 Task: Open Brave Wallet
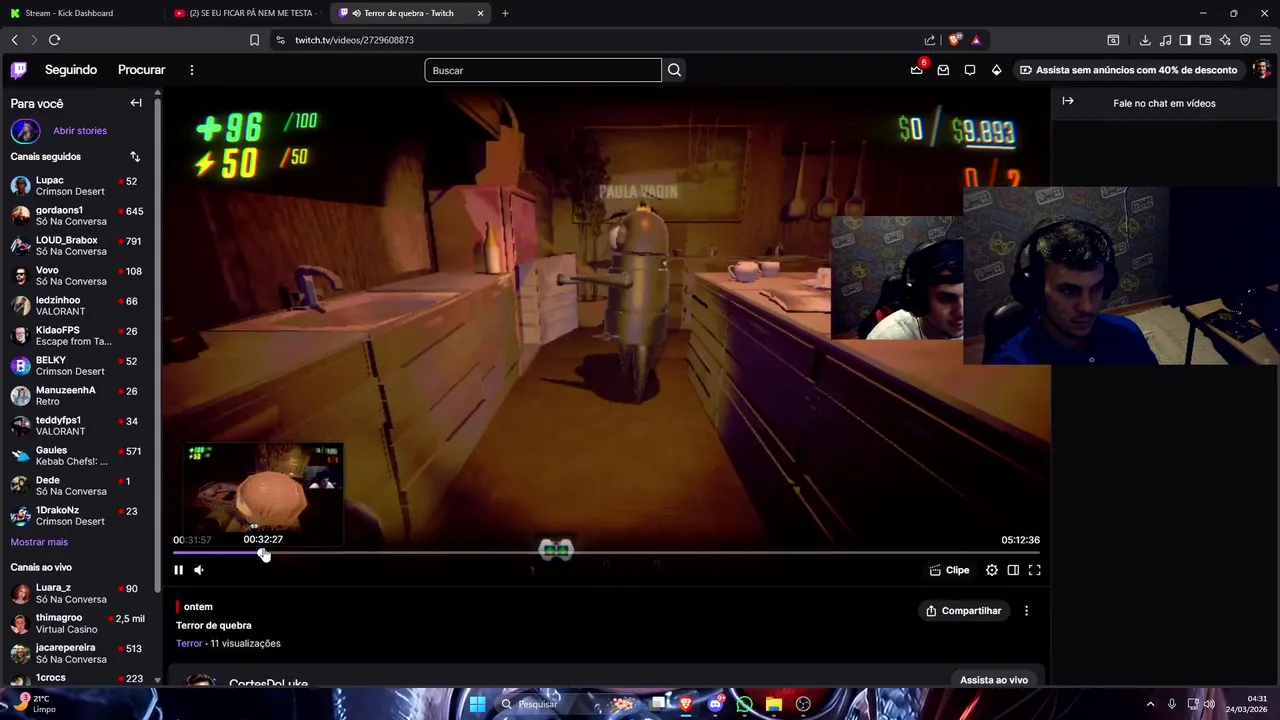click(1205, 40)
